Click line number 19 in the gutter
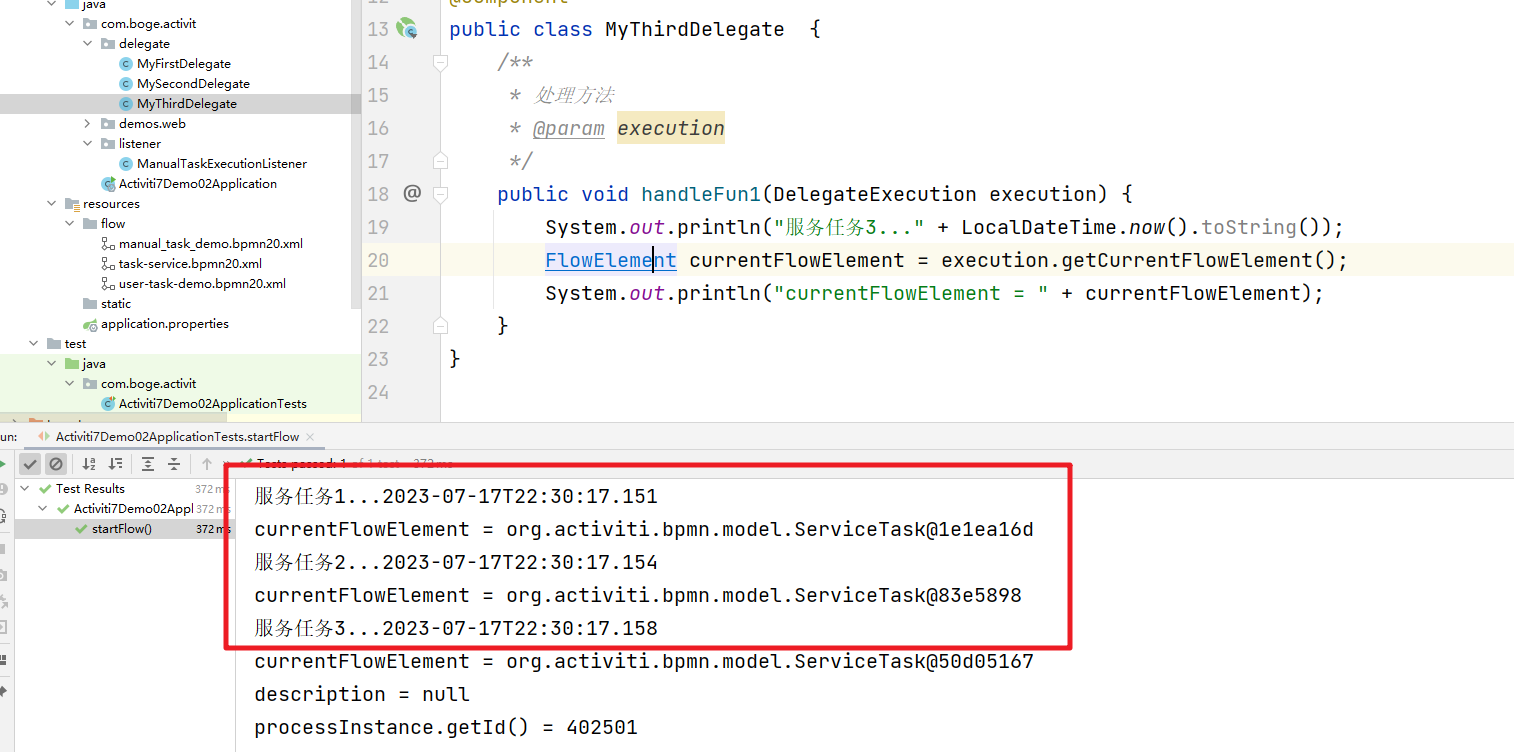This screenshot has height=752, width=1514. pyautogui.click(x=378, y=227)
